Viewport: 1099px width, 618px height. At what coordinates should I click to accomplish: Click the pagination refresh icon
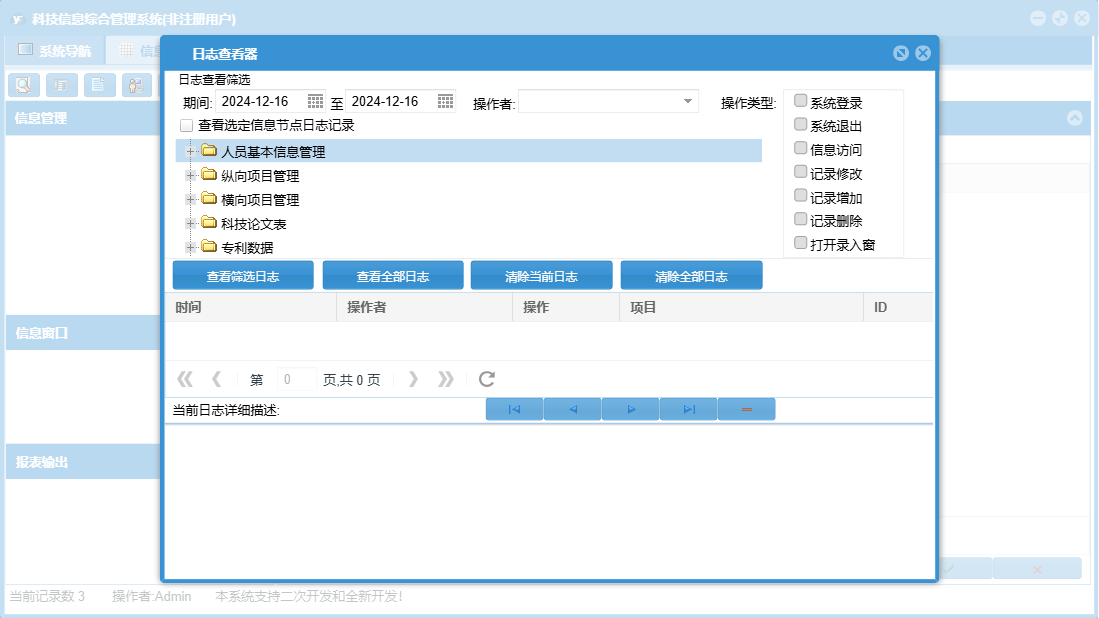pyautogui.click(x=487, y=379)
